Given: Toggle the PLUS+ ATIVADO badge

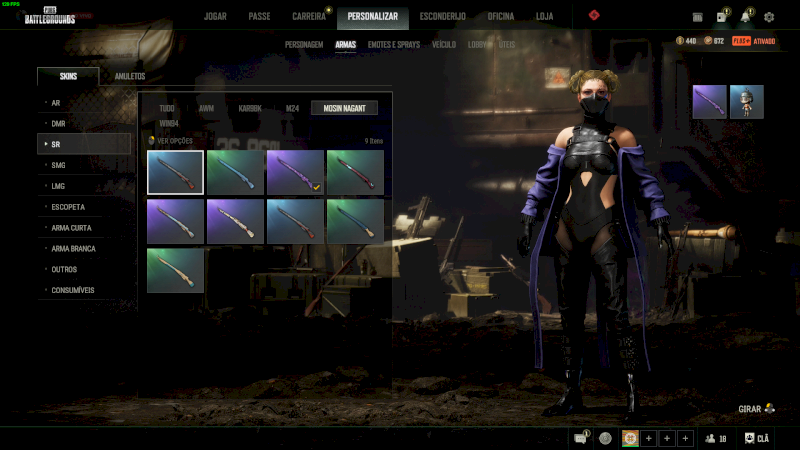Looking at the screenshot, I should (754, 41).
